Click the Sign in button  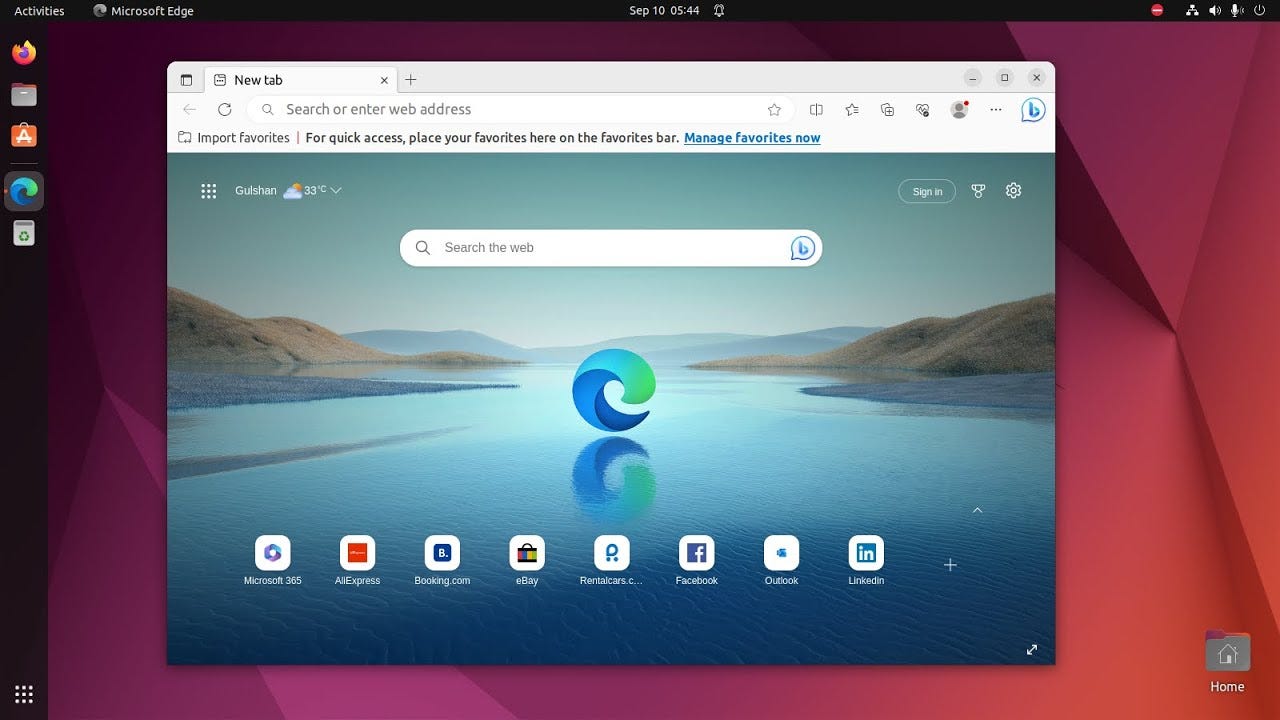(x=927, y=191)
